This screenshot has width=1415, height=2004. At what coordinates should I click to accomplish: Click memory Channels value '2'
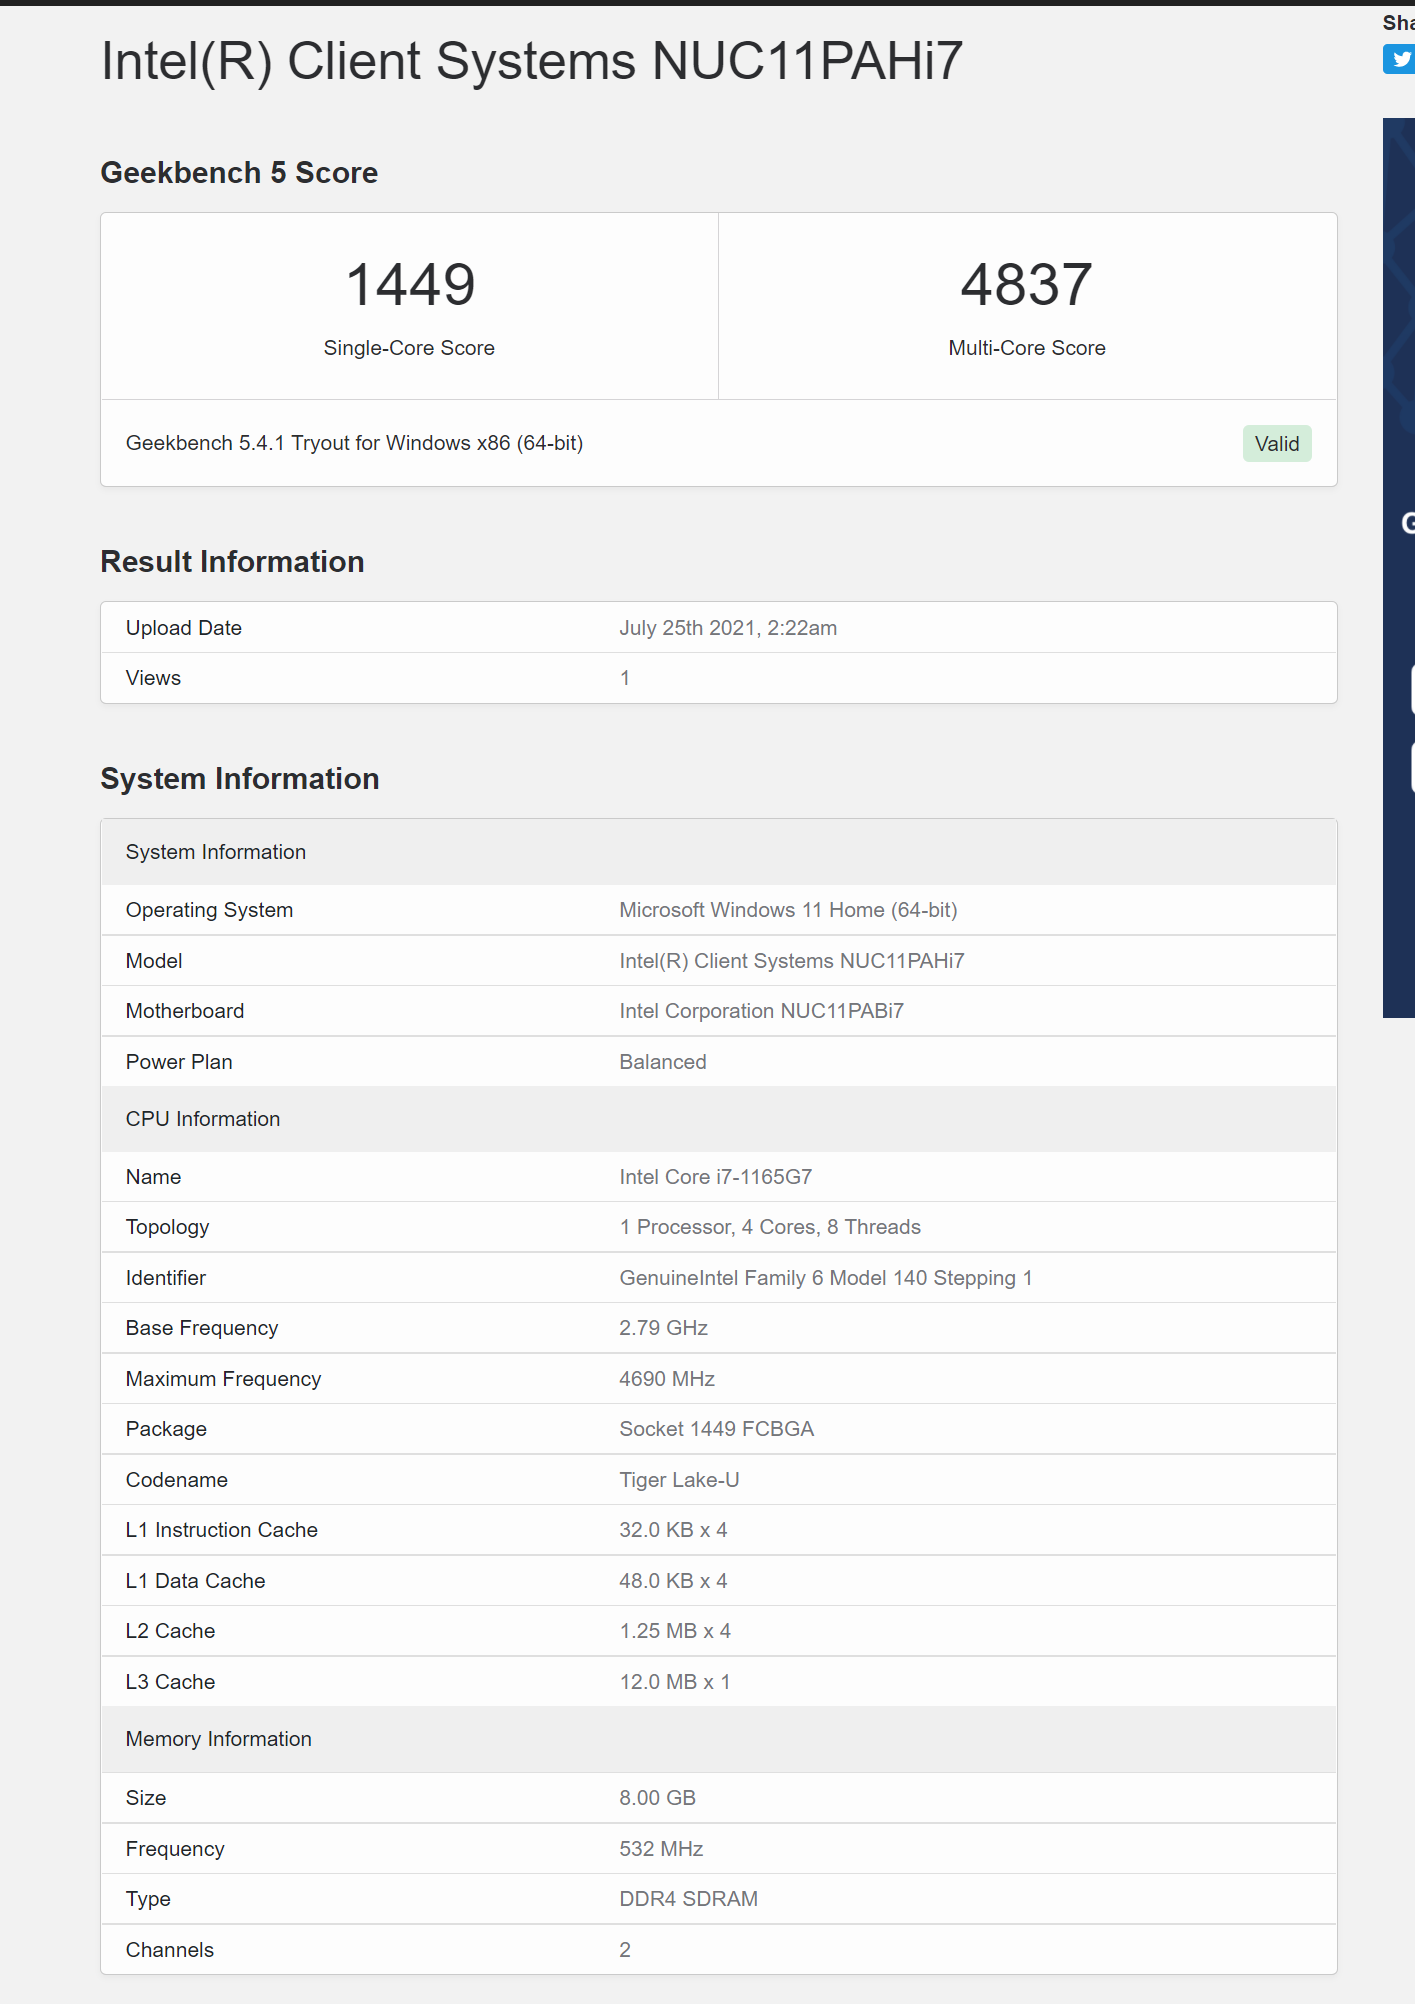tap(625, 1950)
